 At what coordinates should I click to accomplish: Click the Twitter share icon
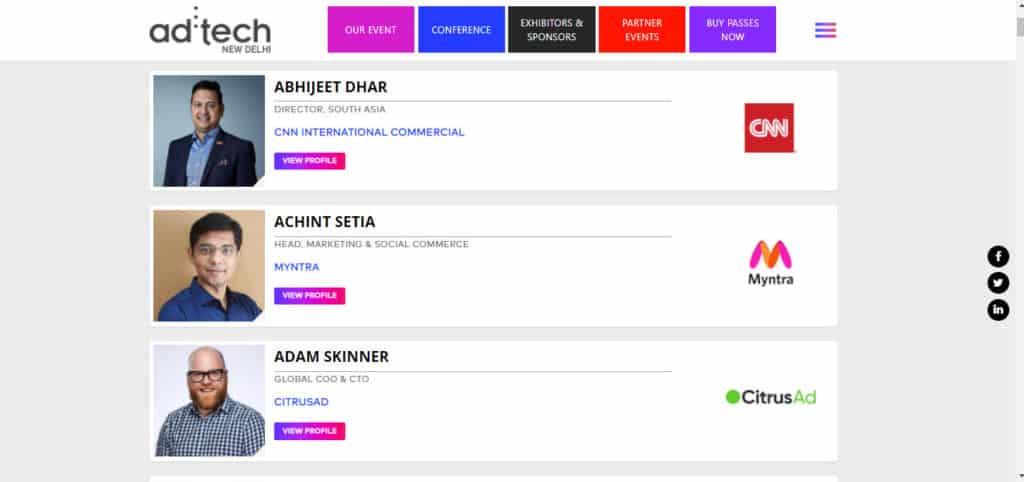click(998, 283)
